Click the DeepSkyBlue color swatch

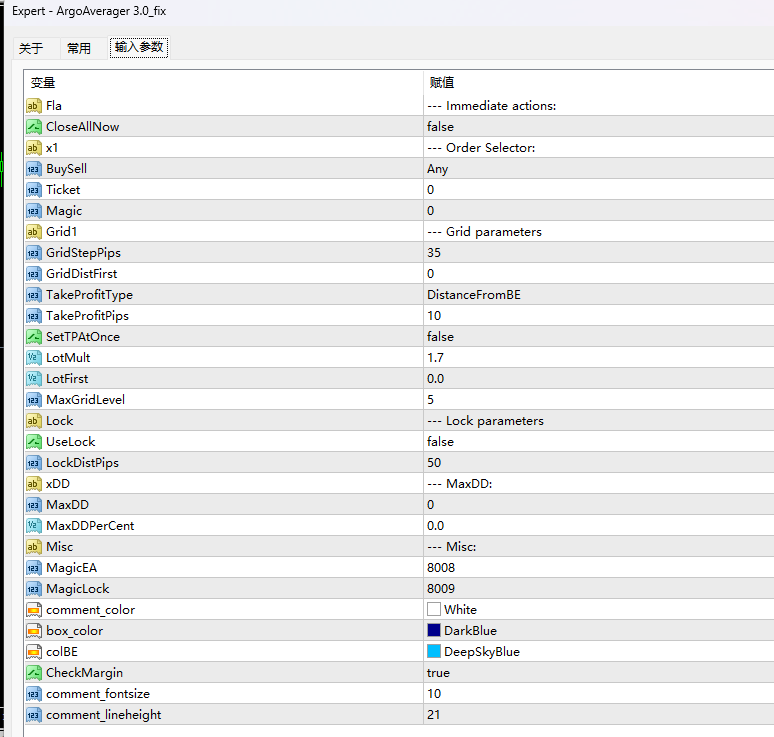point(434,651)
